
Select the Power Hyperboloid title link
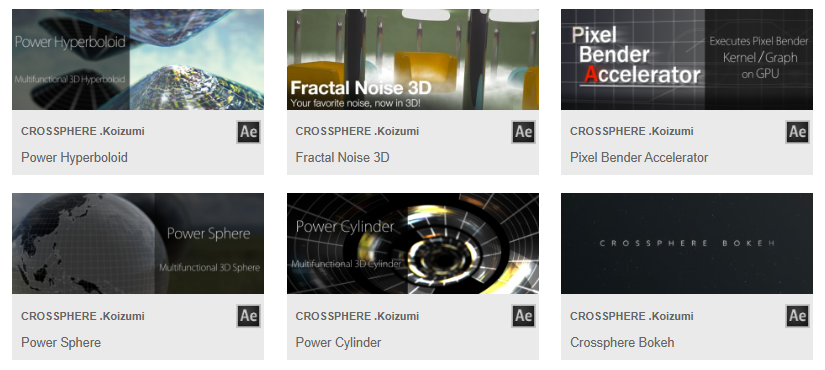(74, 158)
